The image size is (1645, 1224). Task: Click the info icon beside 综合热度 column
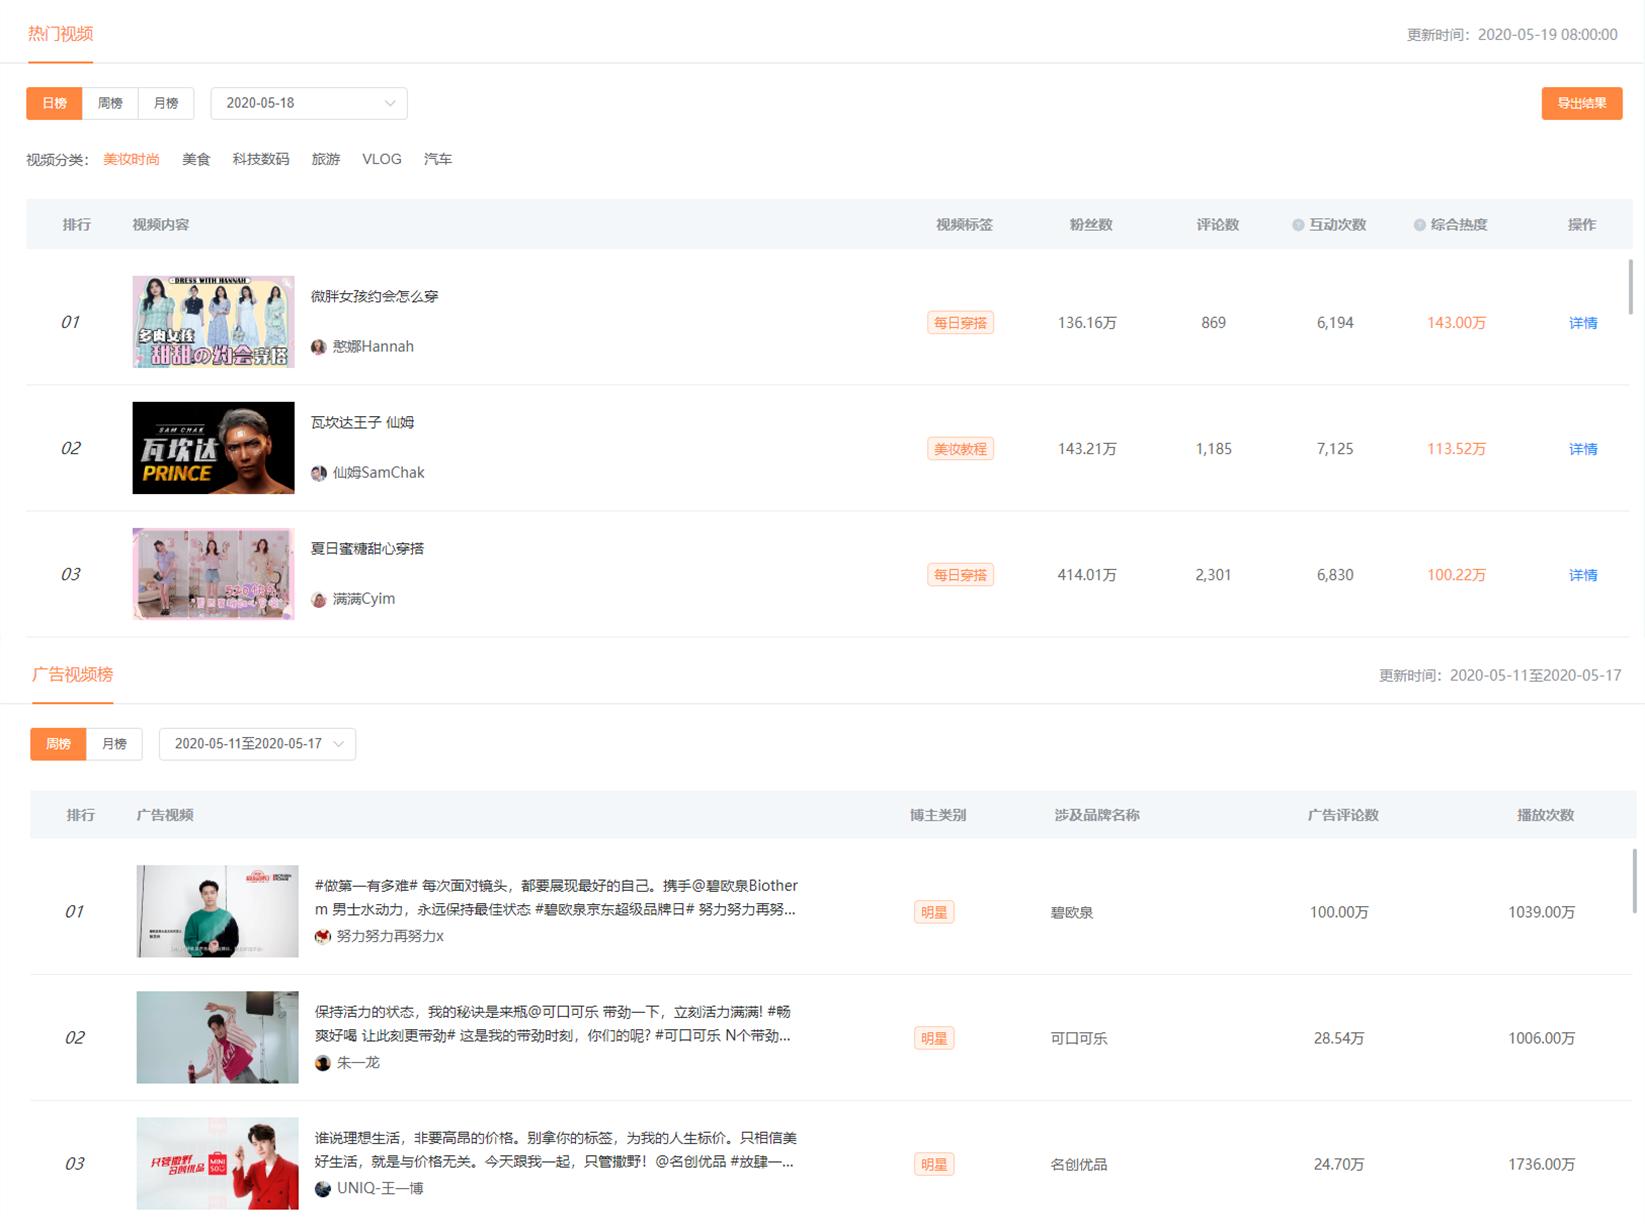(x=1417, y=224)
